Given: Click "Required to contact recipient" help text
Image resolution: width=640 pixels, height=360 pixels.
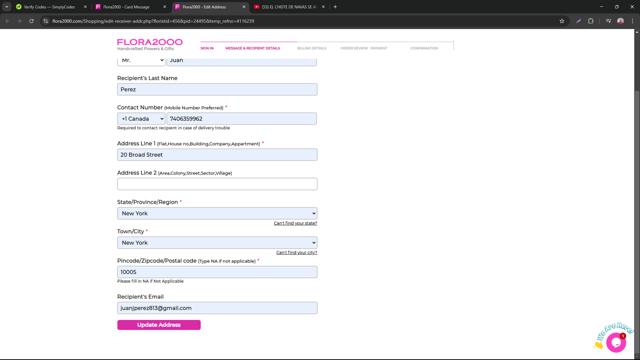Looking at the screenshot, I should [173, 128].
